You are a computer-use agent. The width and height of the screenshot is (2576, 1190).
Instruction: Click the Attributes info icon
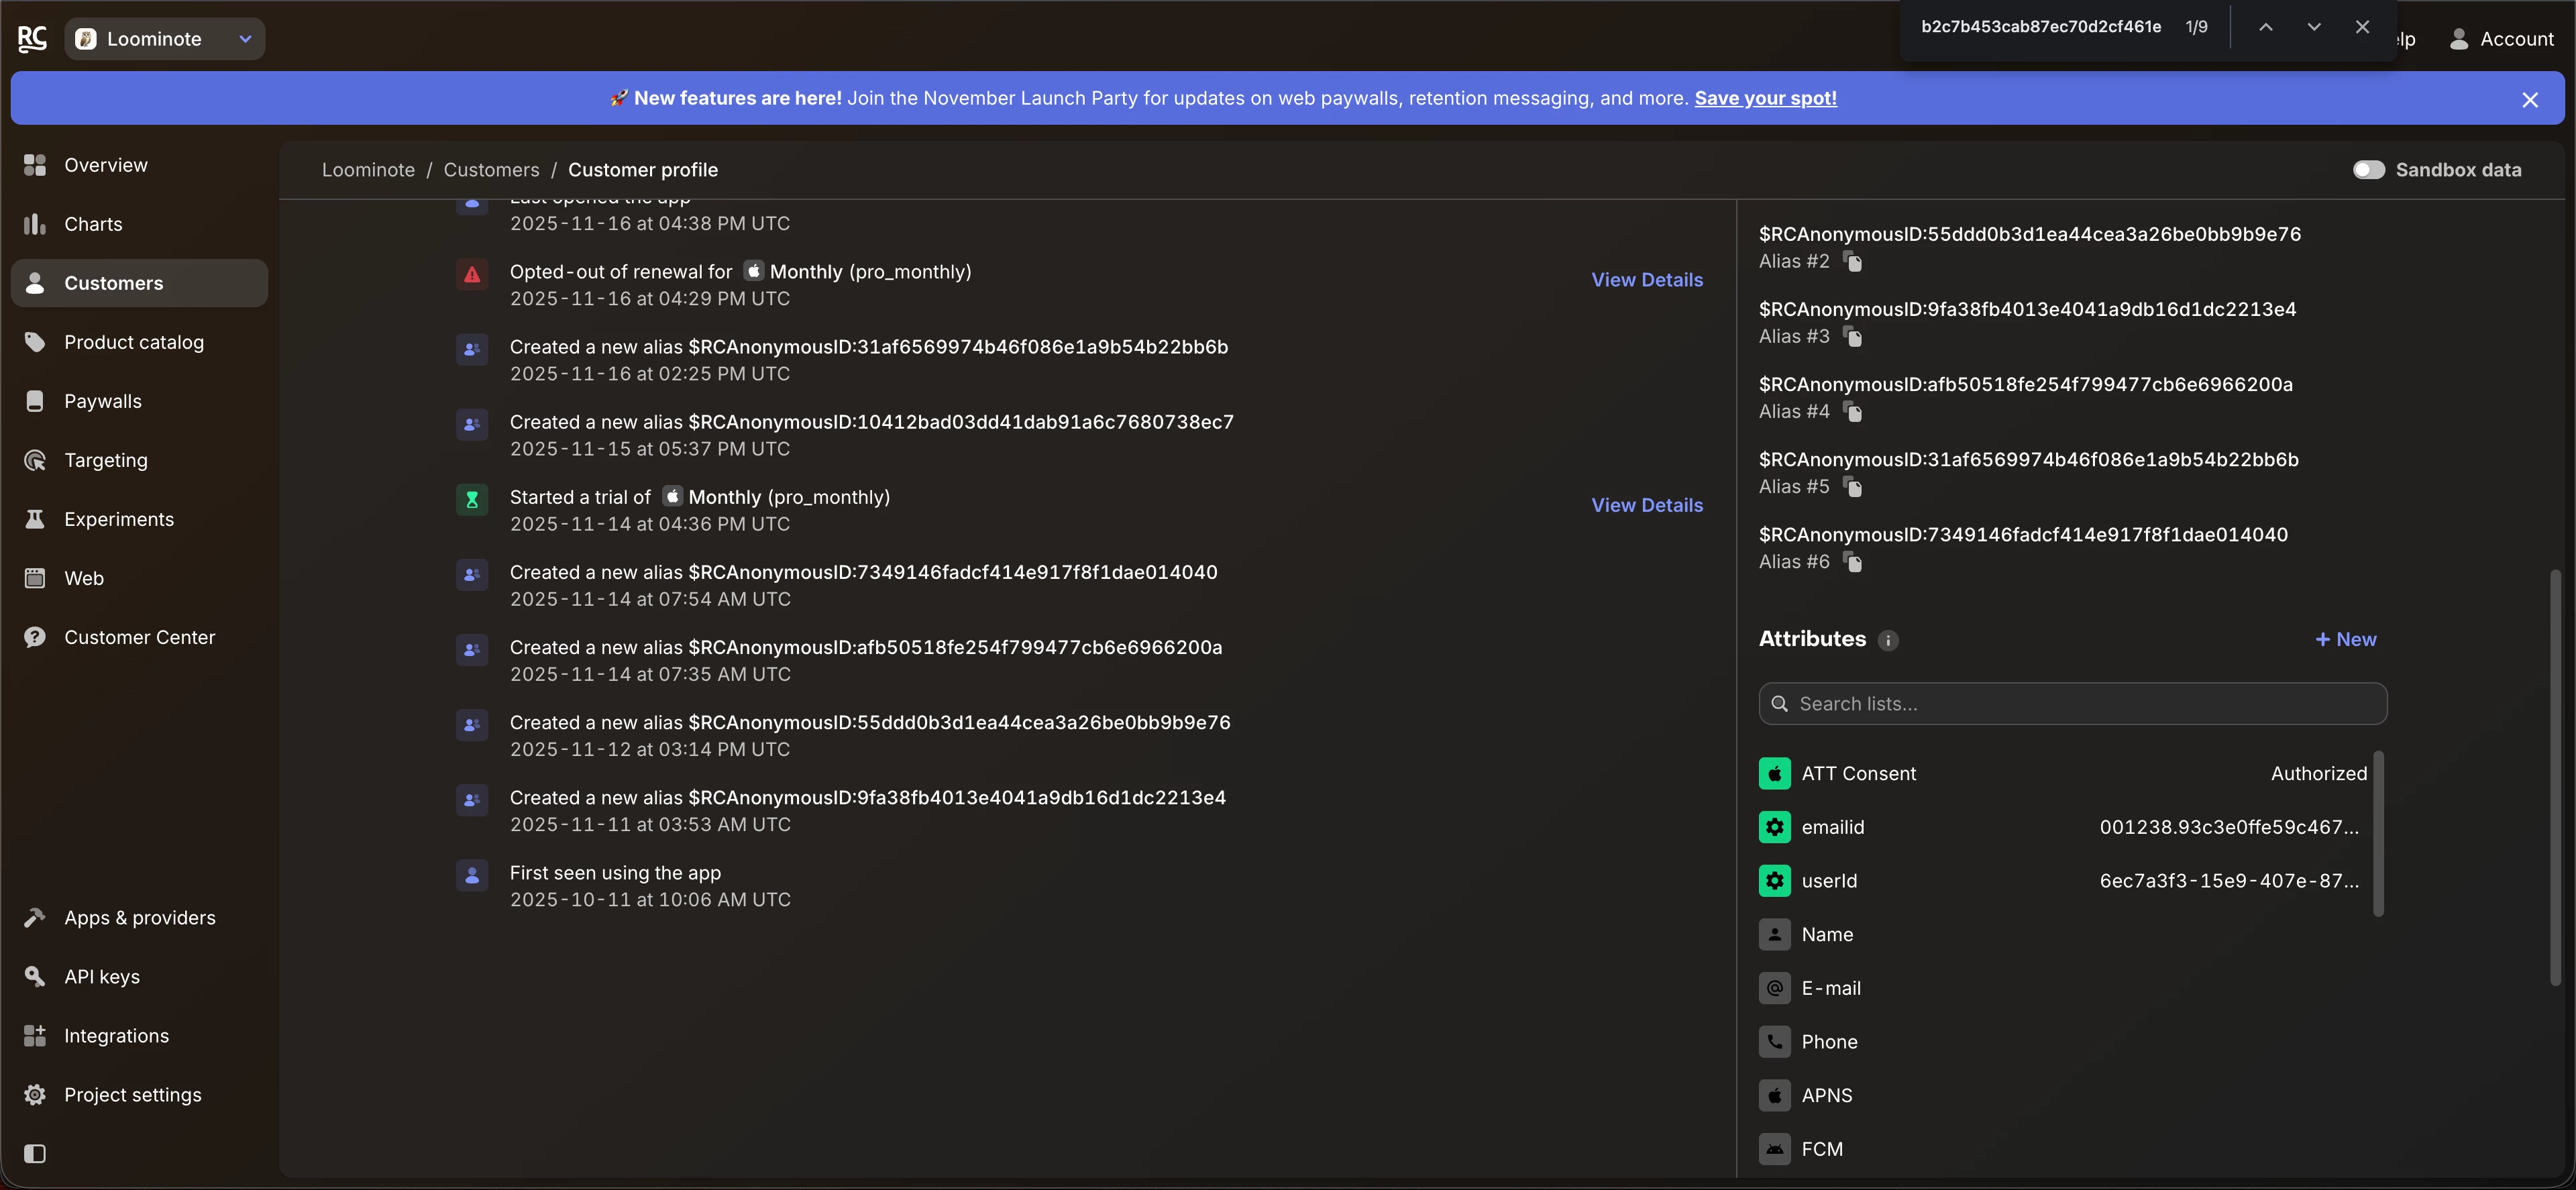(1887, 640)
